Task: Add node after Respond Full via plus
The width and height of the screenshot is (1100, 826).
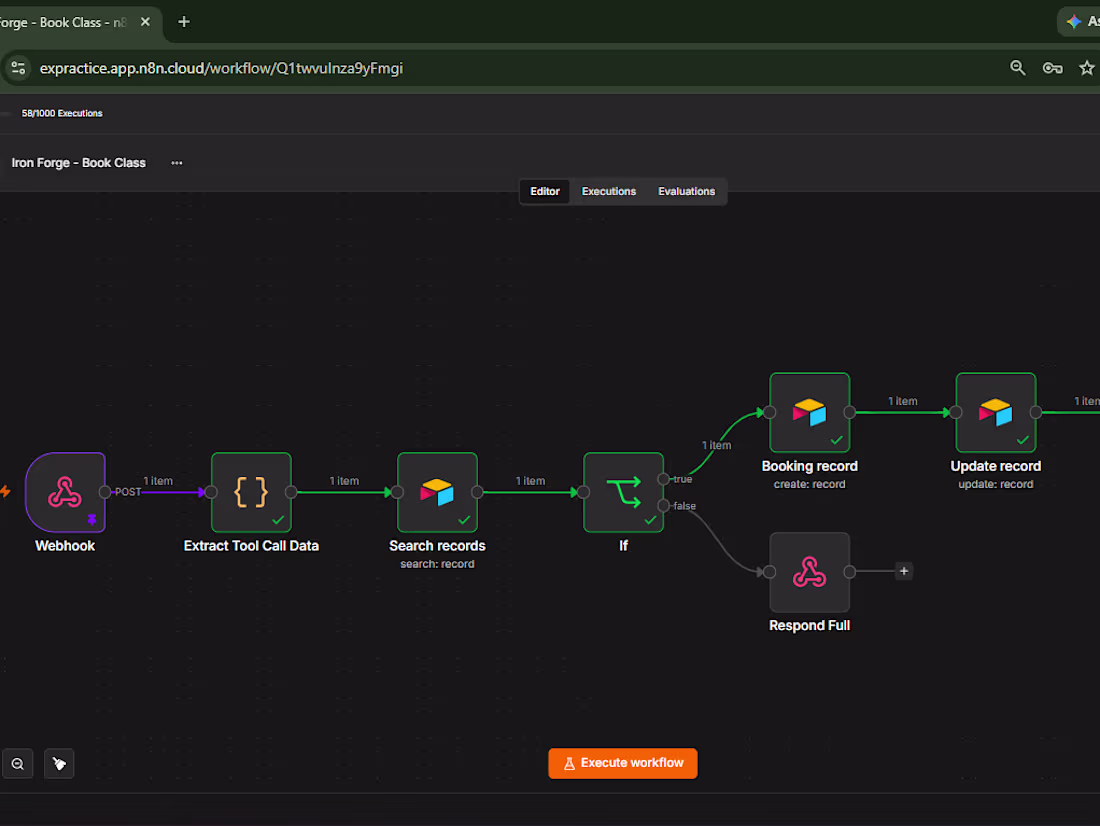Action: pyautogui.click(x=904, y=571)
